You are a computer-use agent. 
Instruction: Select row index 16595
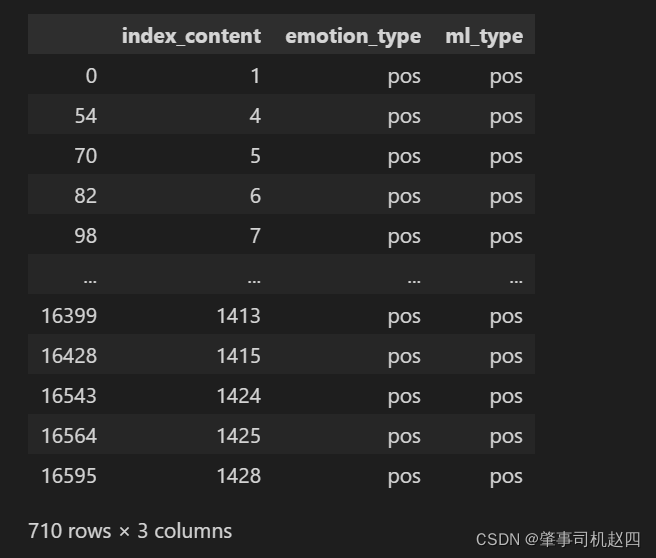pyautogui.click(x=69, y=476)
